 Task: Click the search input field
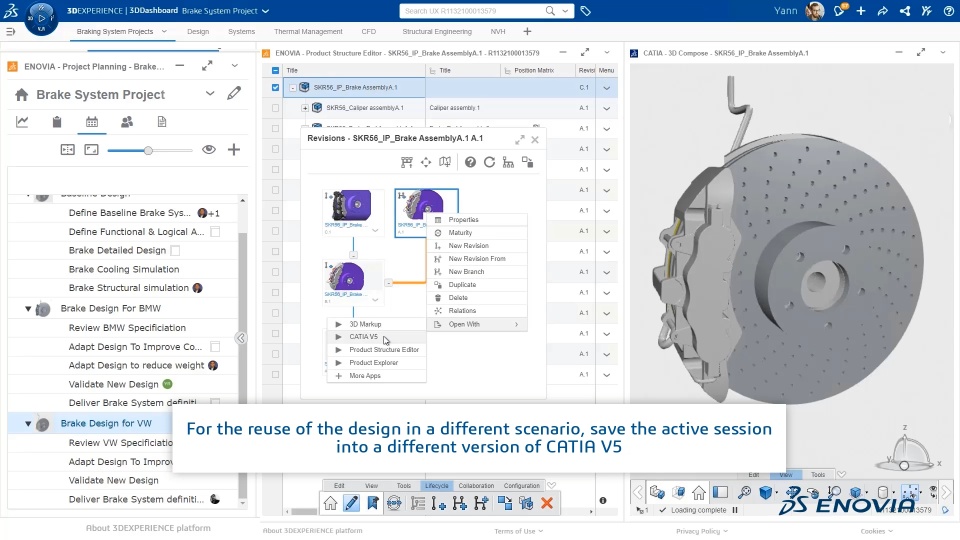tap(471, 11)
